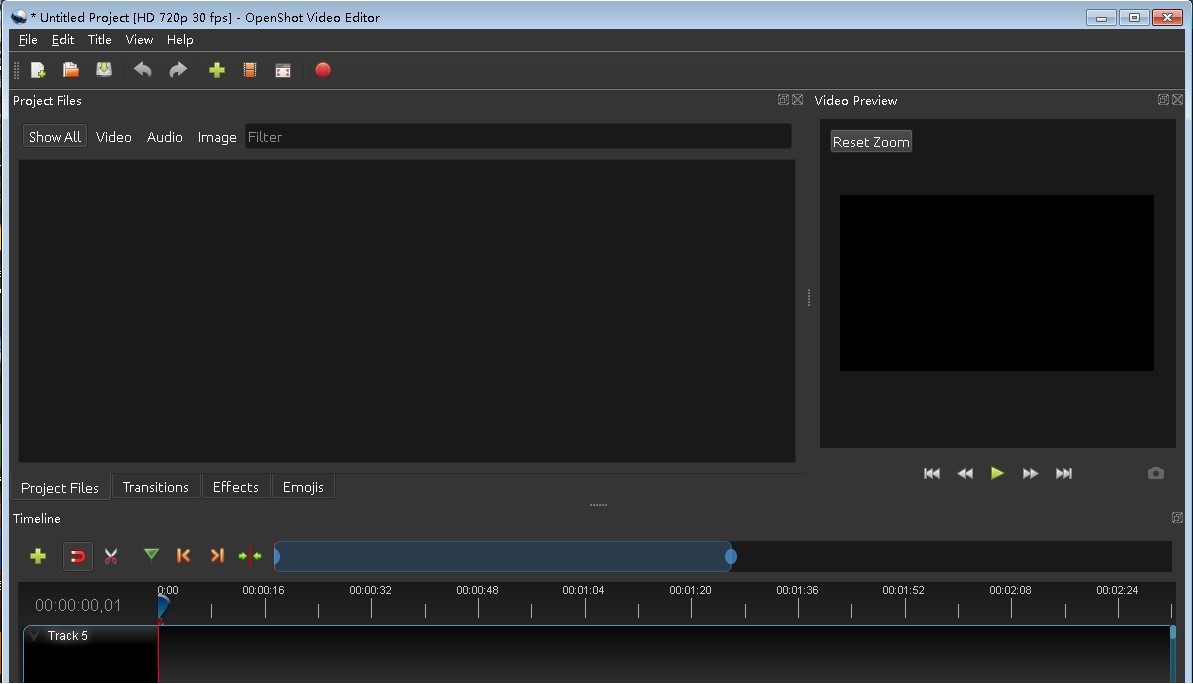Toggle the razor scissors tool
The height and width of the screenshot is (684, 1193).
click(111, 556)
